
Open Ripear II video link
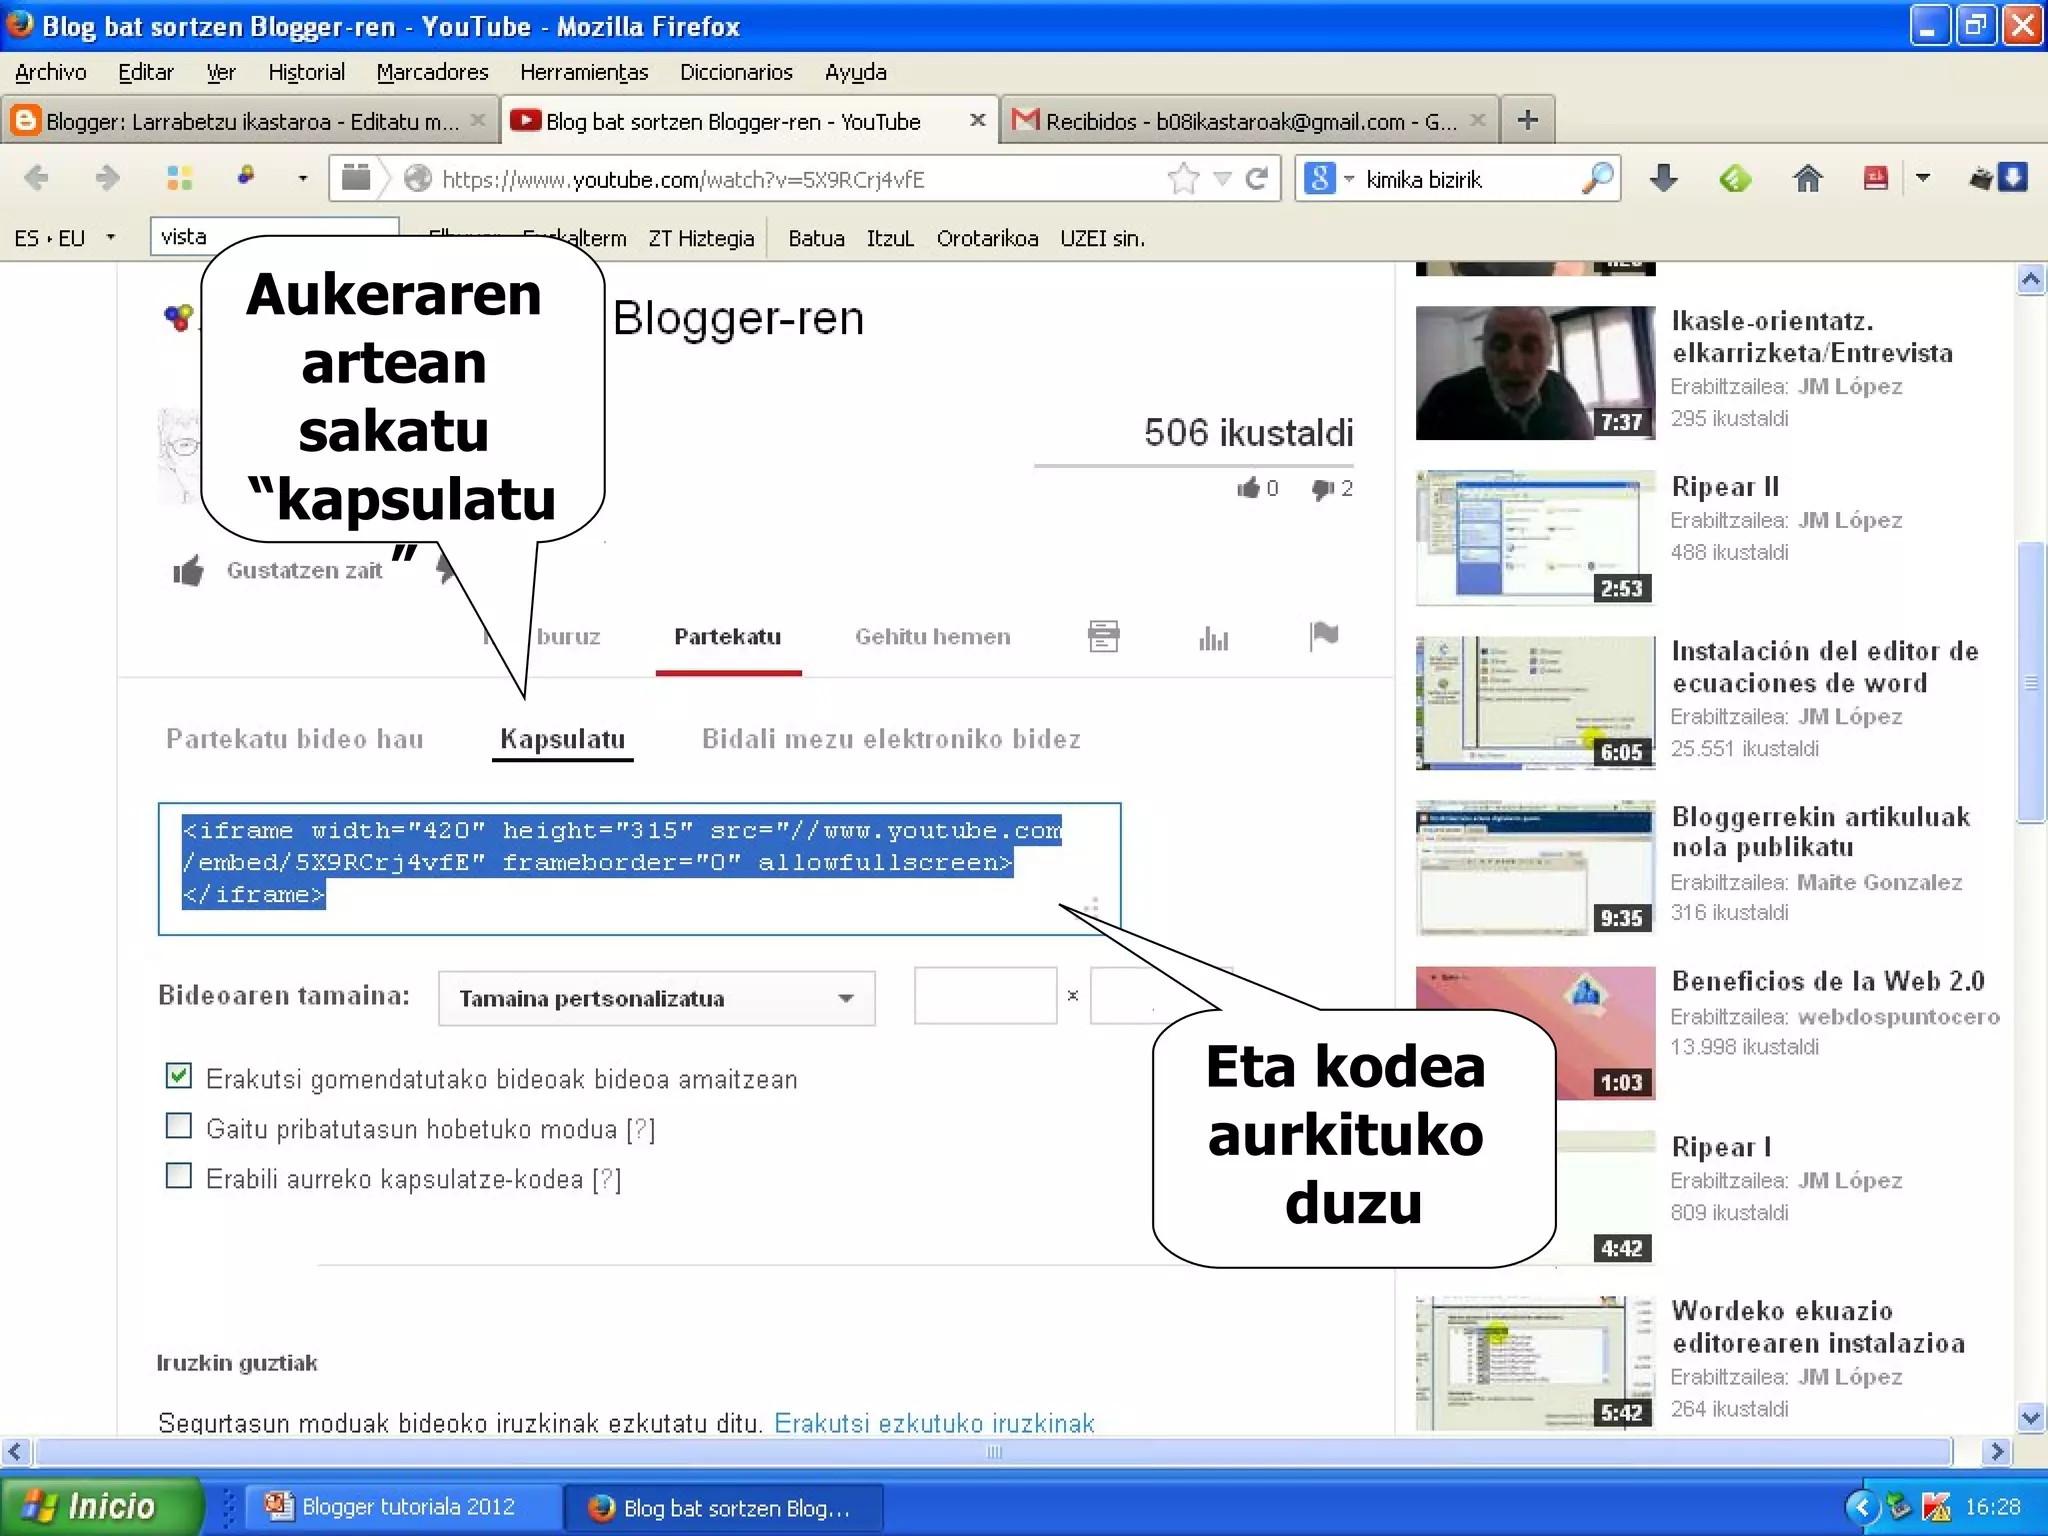pos(1725,486)
